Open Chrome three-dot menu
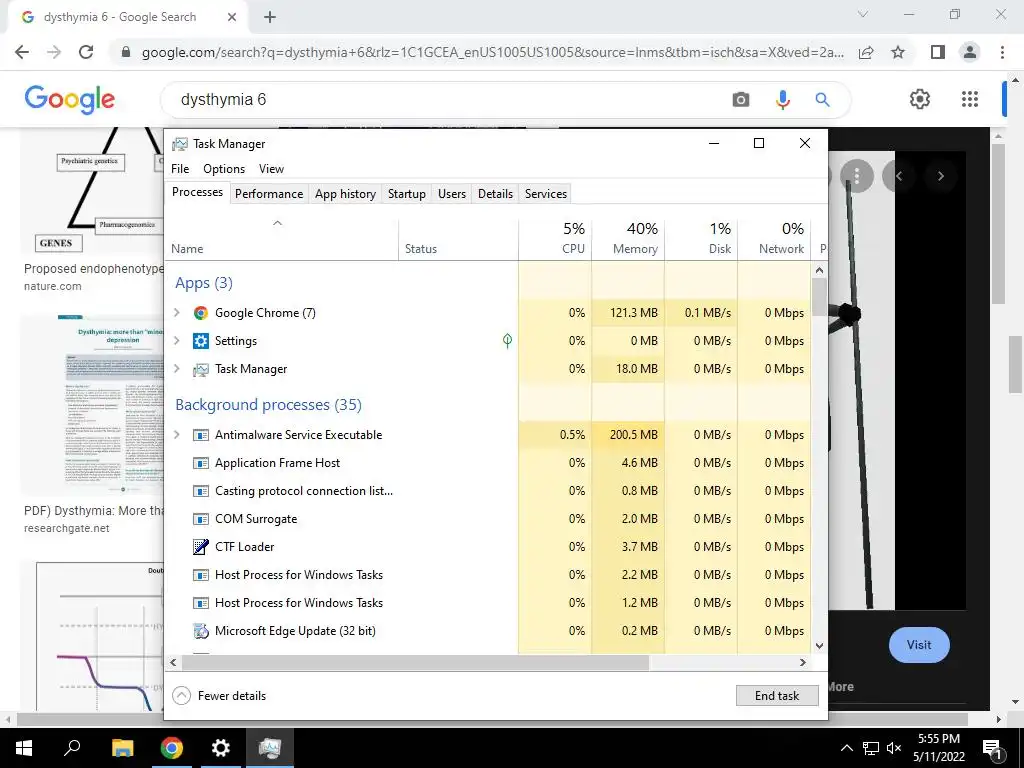 tap(1002, 52)
